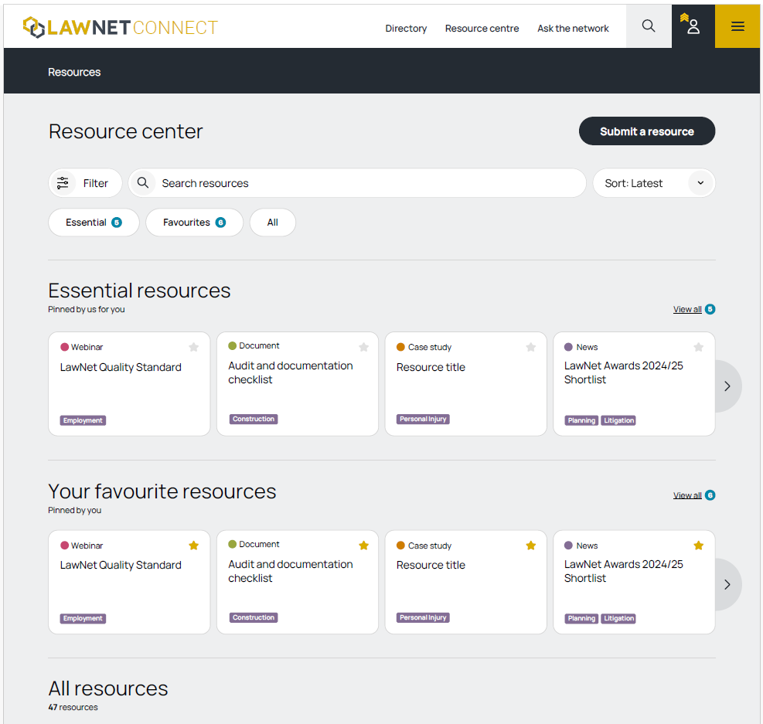Screen dimensions: 763x724
Task: Click the Essential filter count badge
Action: pyautogui.click(x=117, y=222)
